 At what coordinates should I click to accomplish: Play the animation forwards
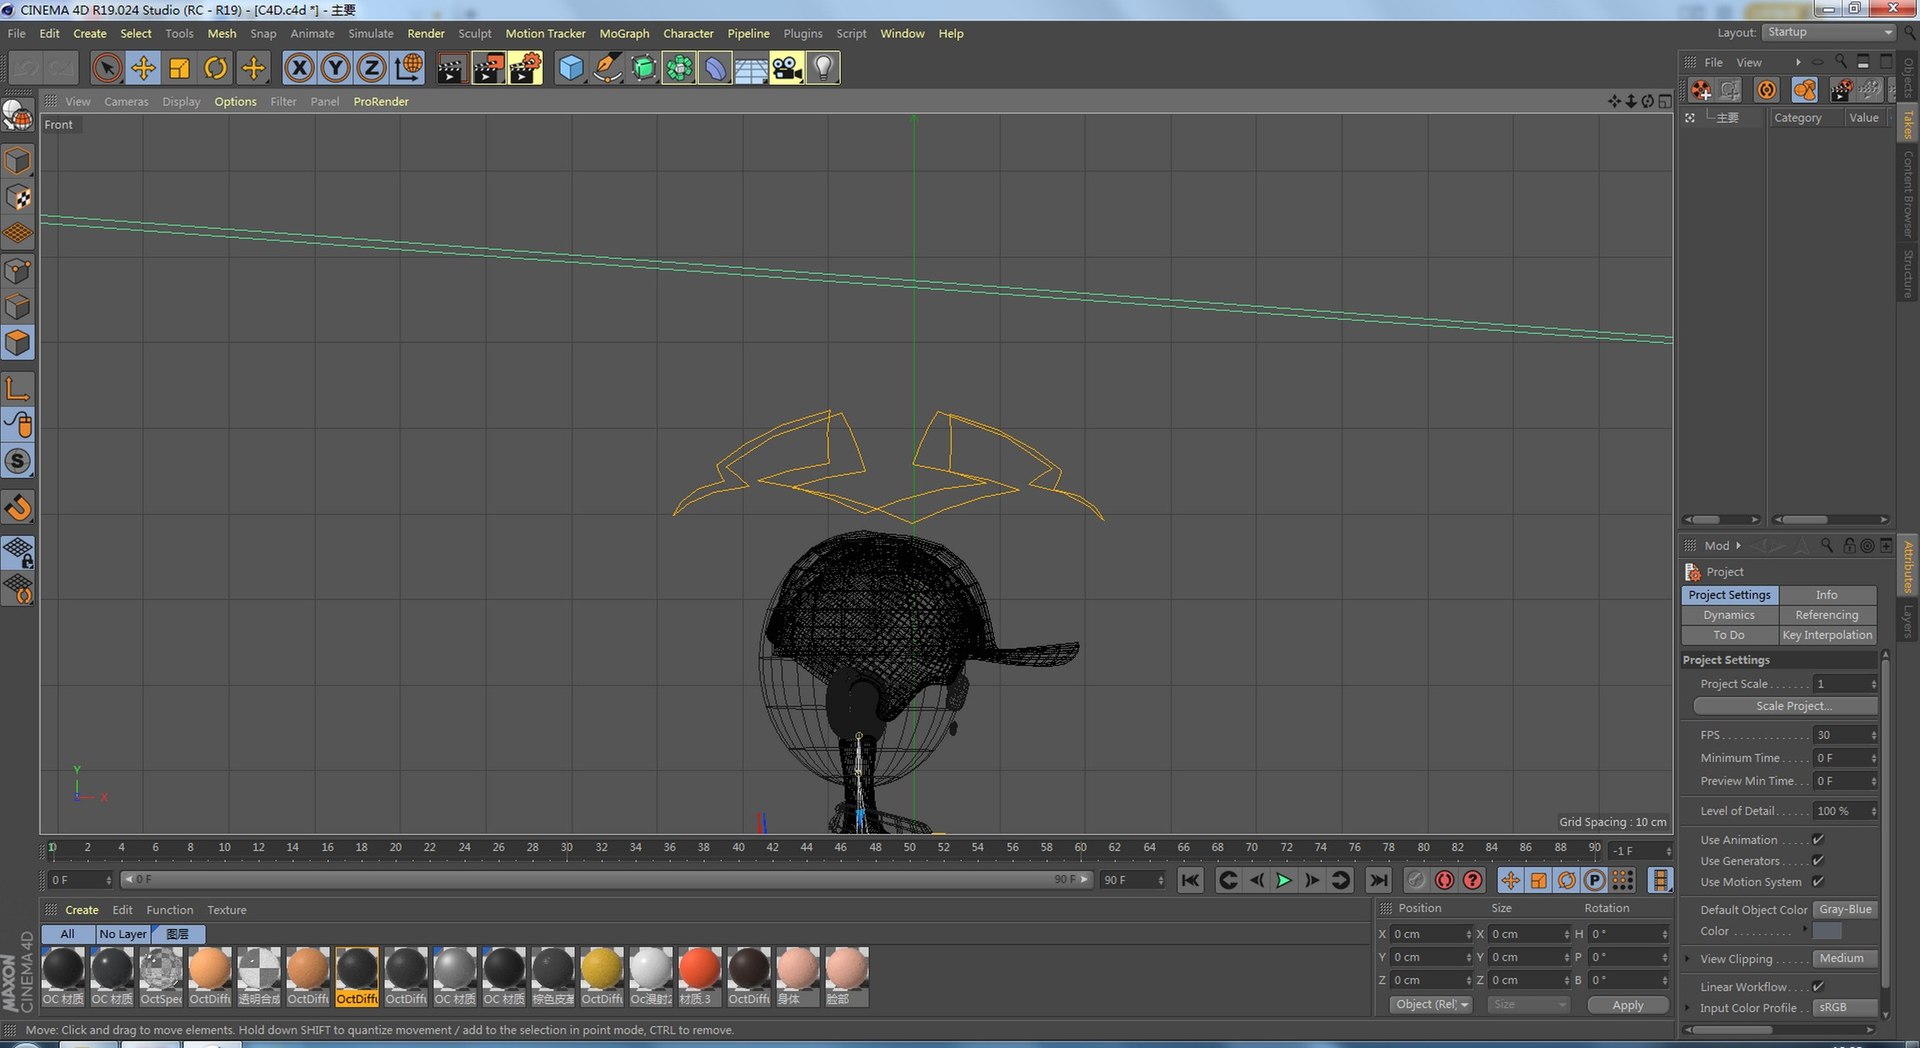(x=1284, y=880)
